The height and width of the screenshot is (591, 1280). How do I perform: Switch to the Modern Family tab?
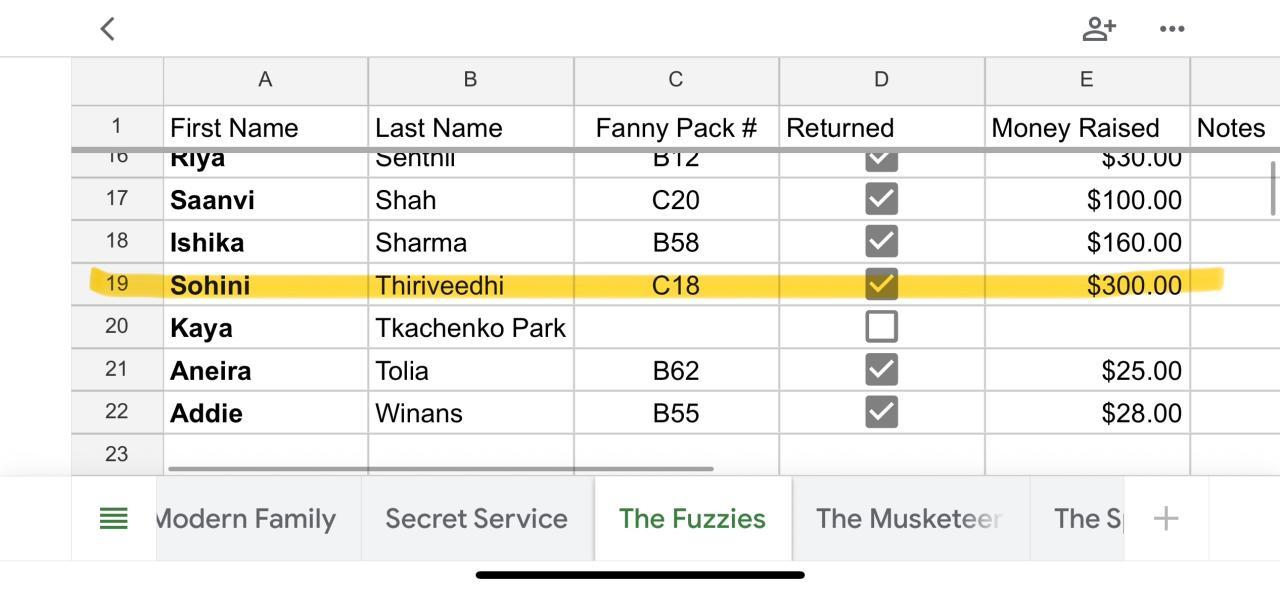(247, 518)
